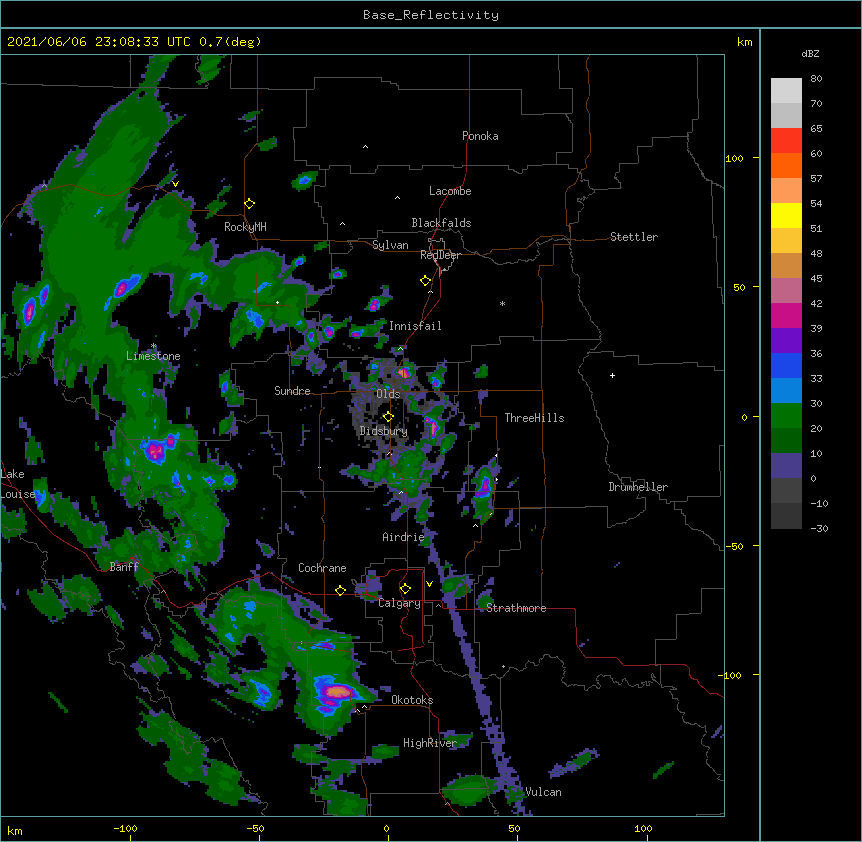
Task: Select the Drumheller label
Action: click(638, 487)
